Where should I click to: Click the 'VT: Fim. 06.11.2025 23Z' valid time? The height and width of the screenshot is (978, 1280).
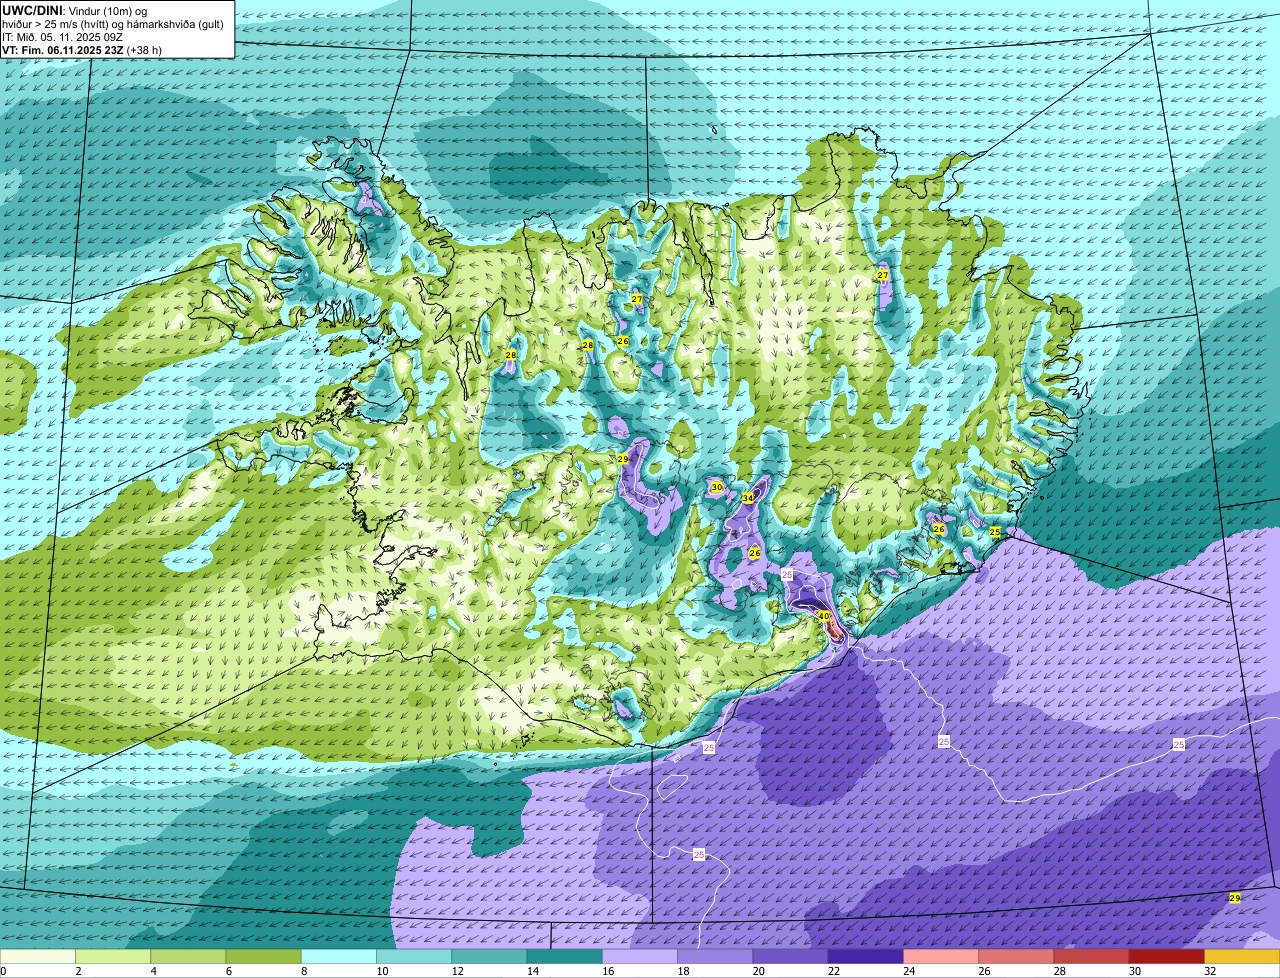[63, 50]
